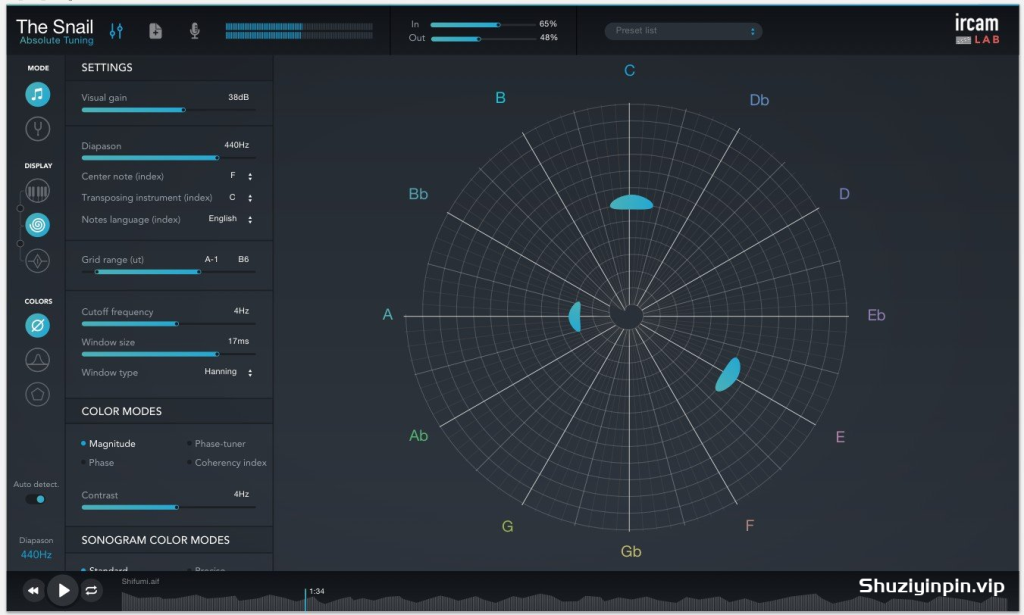Select the diamond tuner display icon
Image resolution: width=1024 pixels, height=615 pixels.
[38, 261]
